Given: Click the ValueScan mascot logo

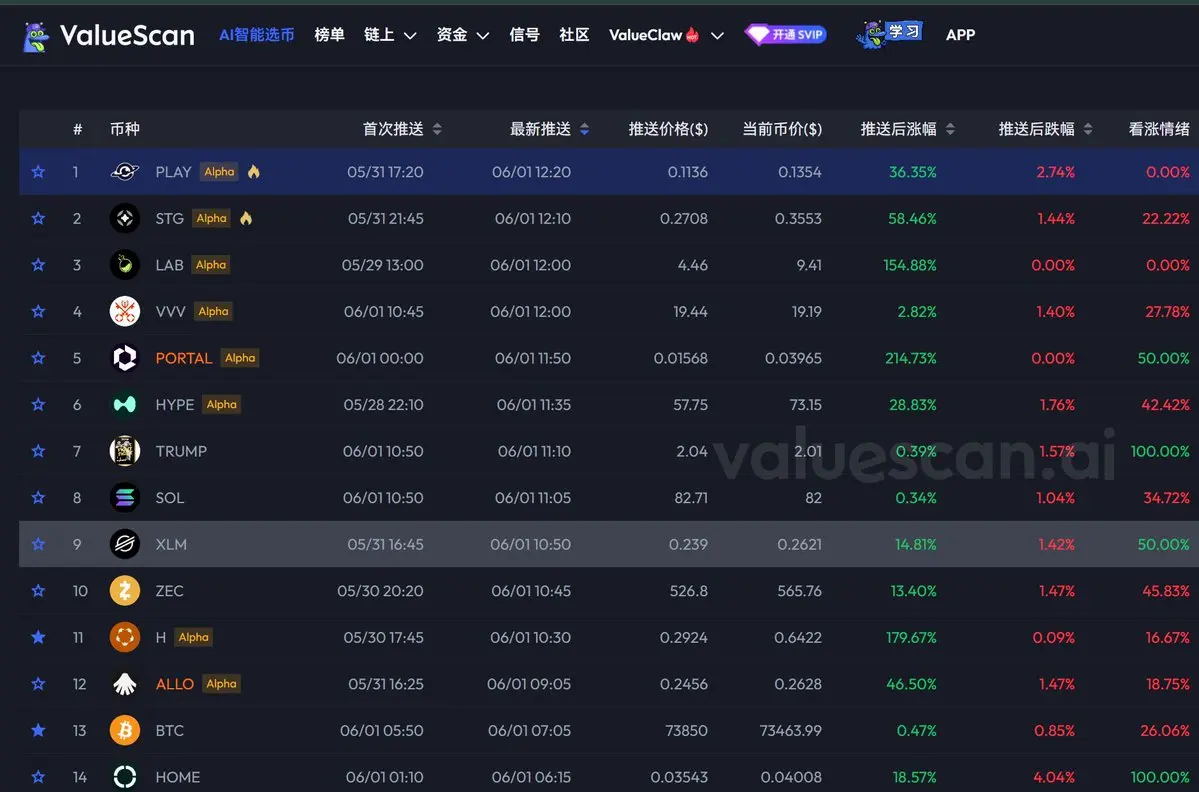Looking at the screenshot, I should (x=35, y=36).
